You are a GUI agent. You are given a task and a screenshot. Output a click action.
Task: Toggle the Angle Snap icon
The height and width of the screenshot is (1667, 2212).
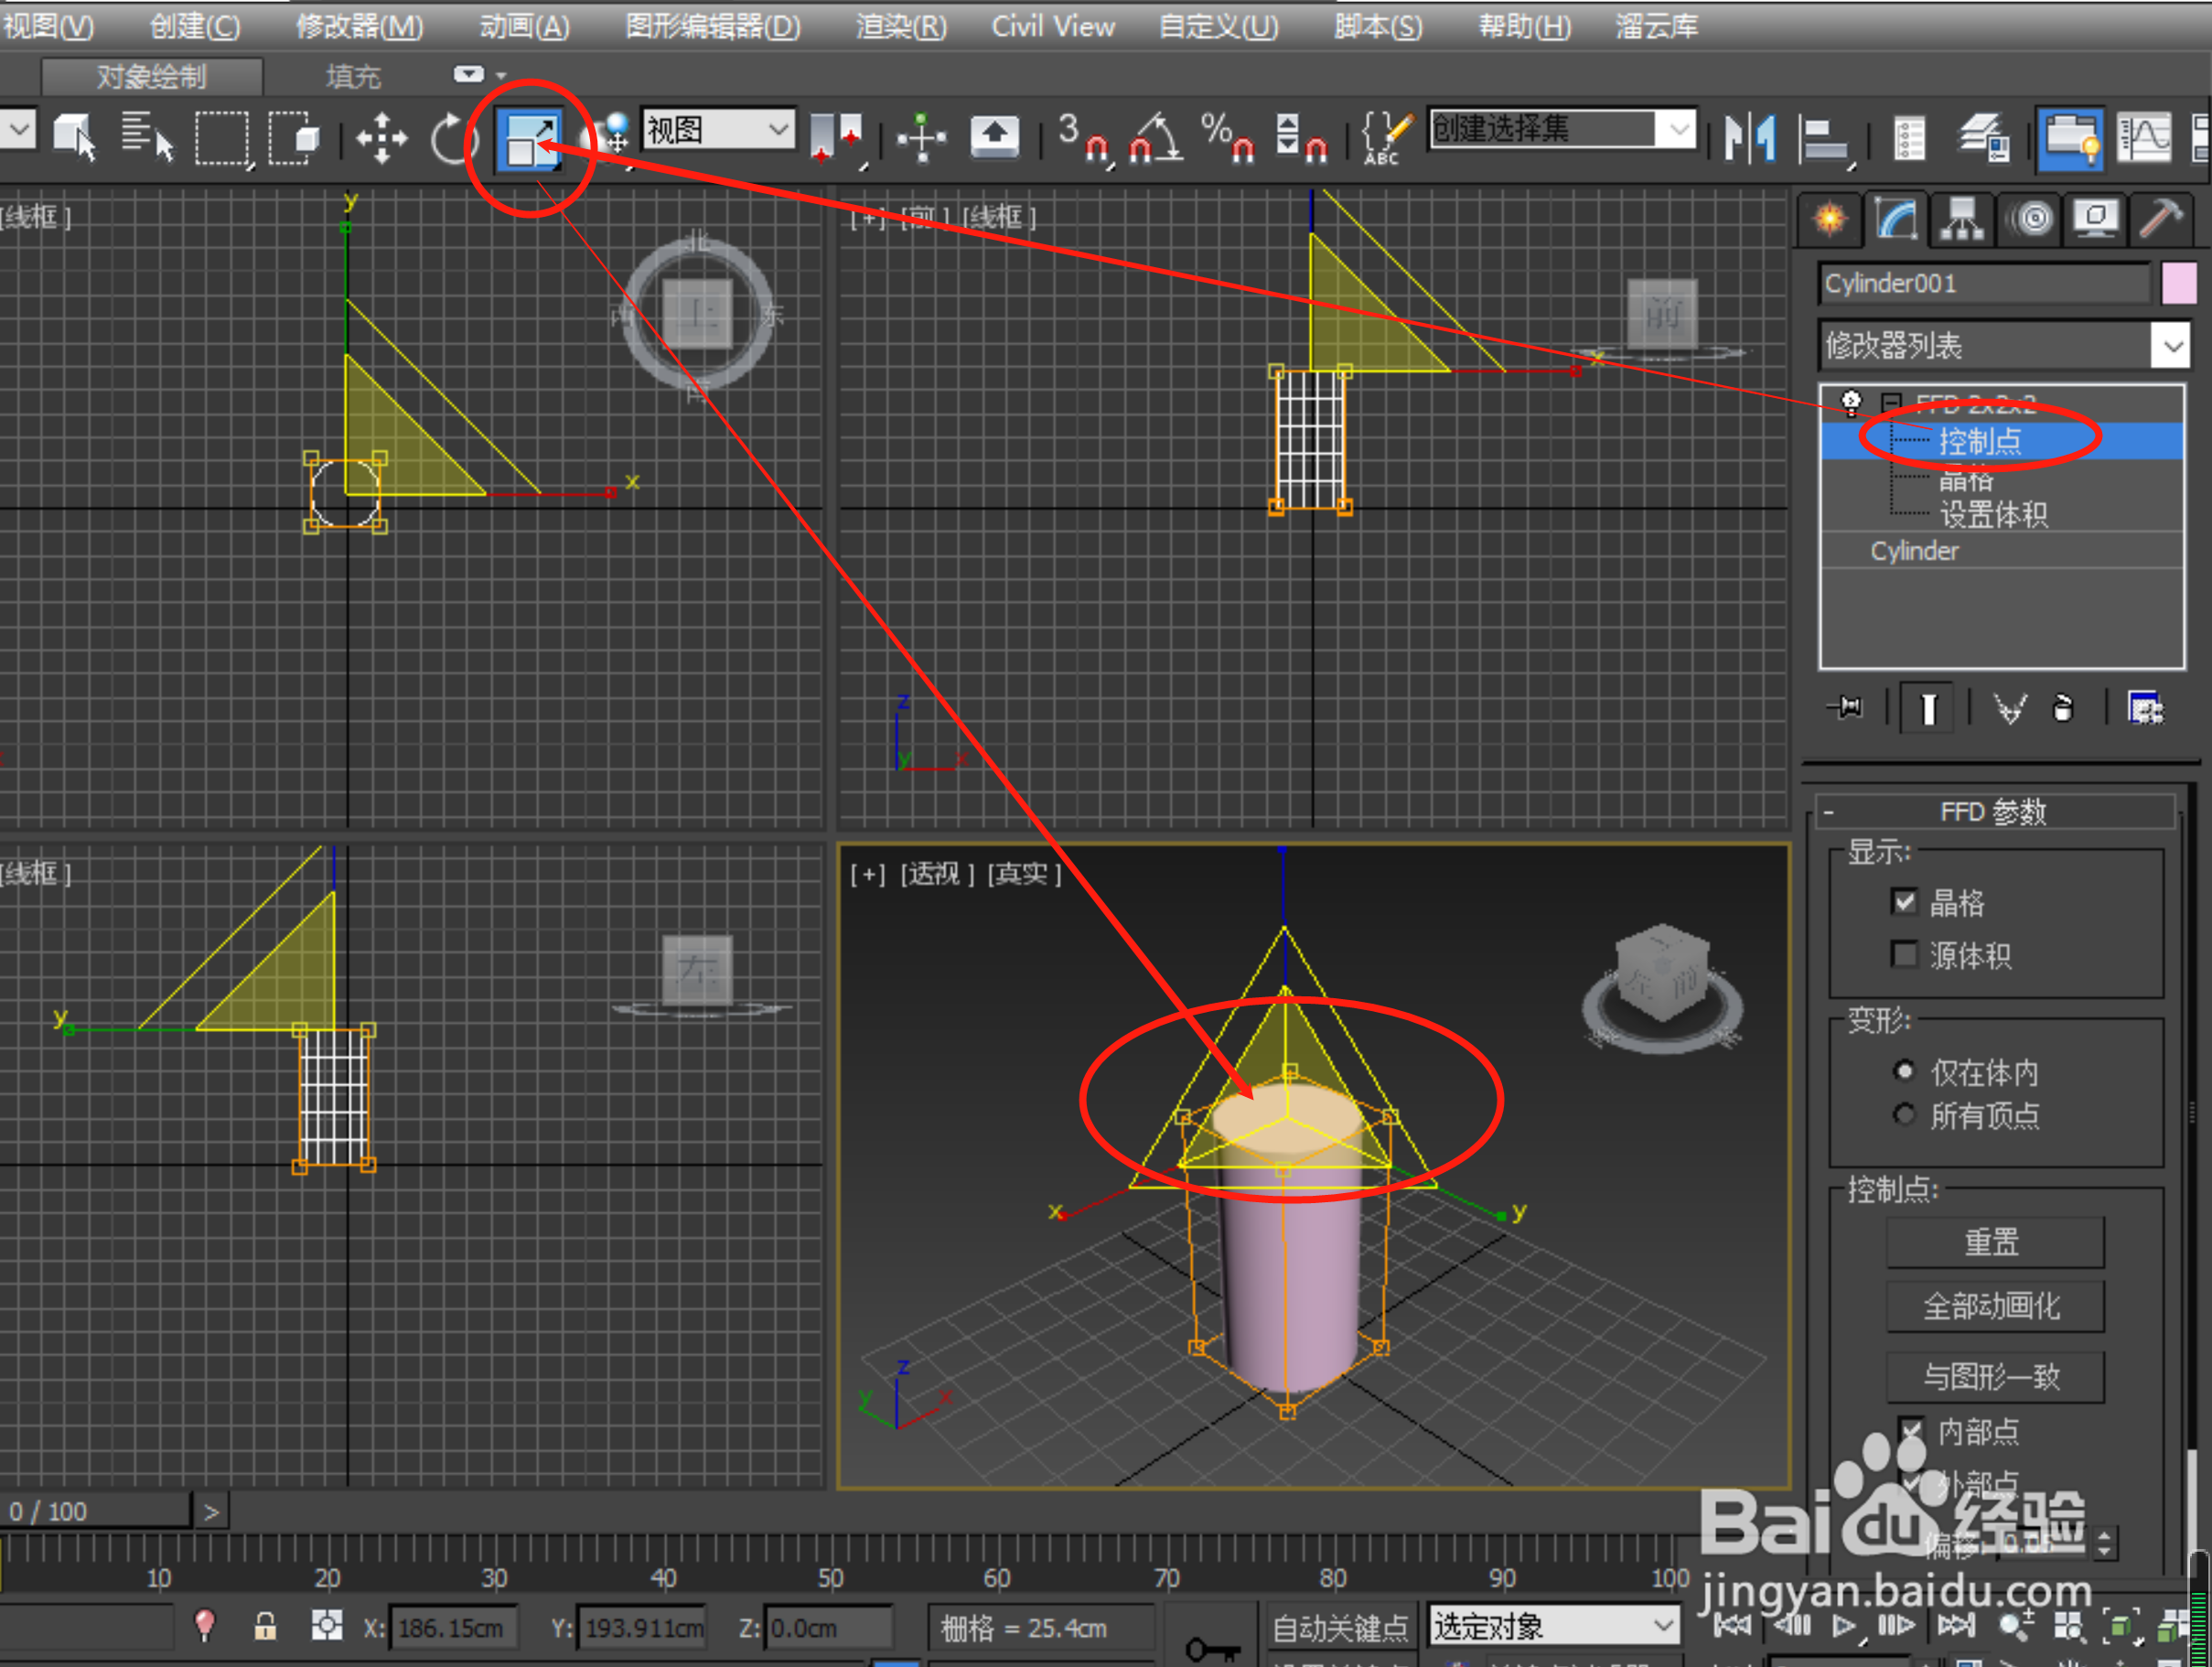point(1155,140)
